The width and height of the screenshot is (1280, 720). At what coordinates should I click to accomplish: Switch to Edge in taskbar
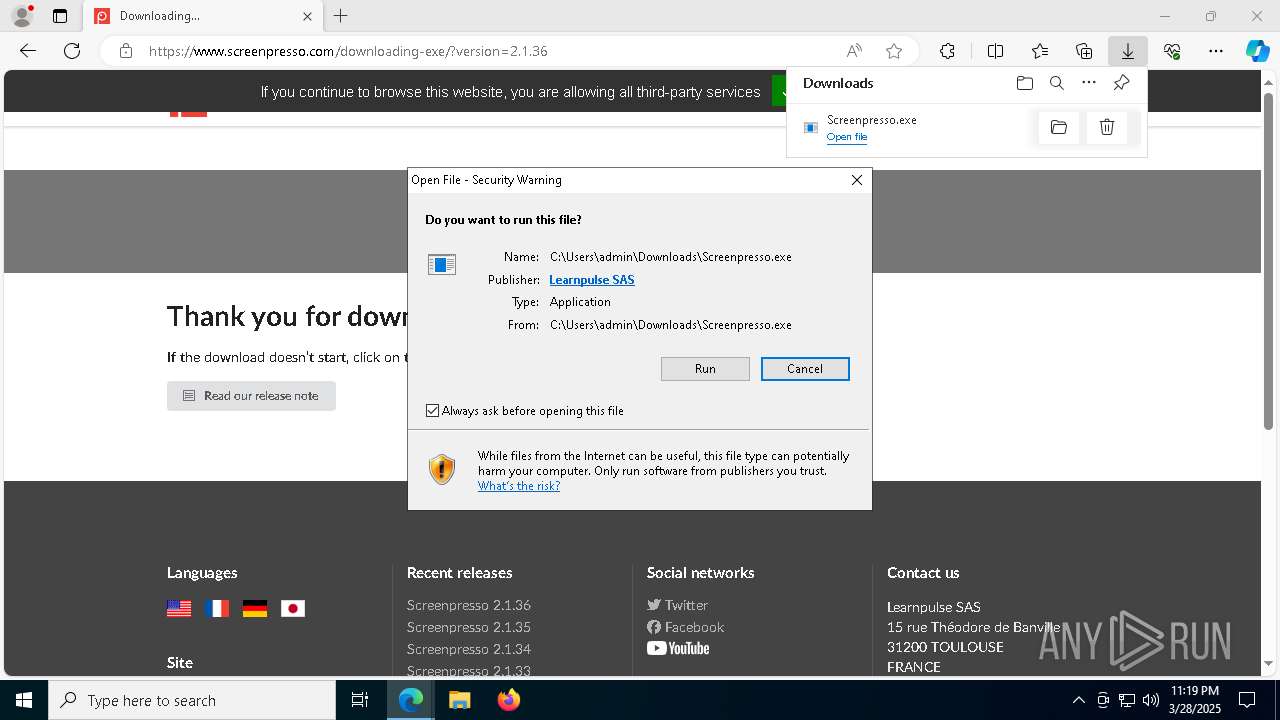click(x=411, y=700)
